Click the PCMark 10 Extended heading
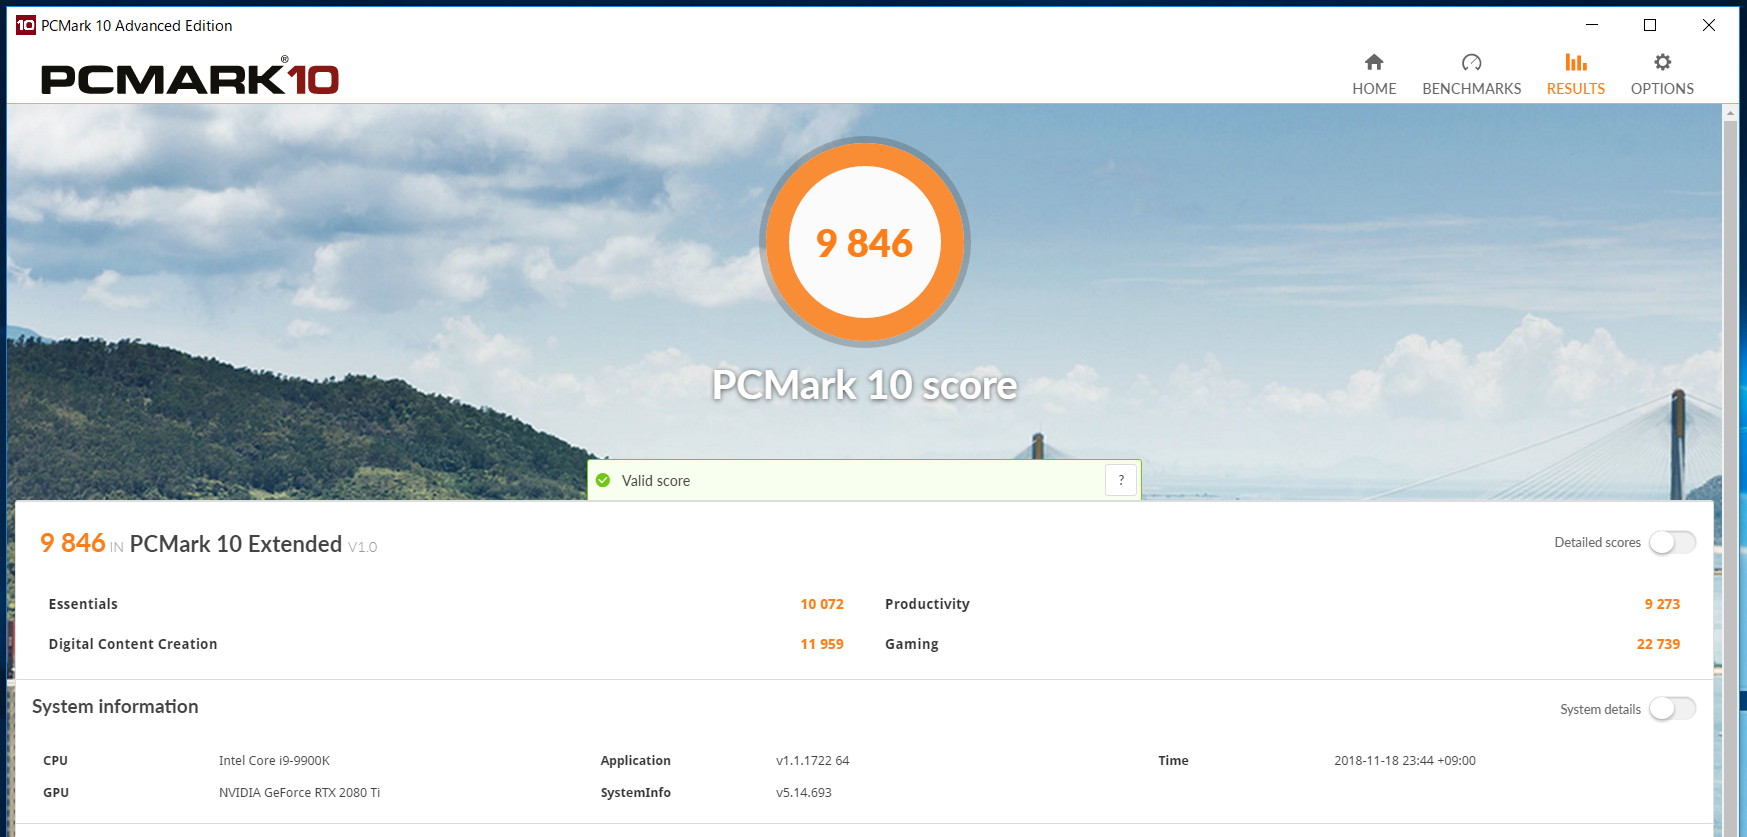This screenshot has height=837, width=1747. (x=236, y=543)
